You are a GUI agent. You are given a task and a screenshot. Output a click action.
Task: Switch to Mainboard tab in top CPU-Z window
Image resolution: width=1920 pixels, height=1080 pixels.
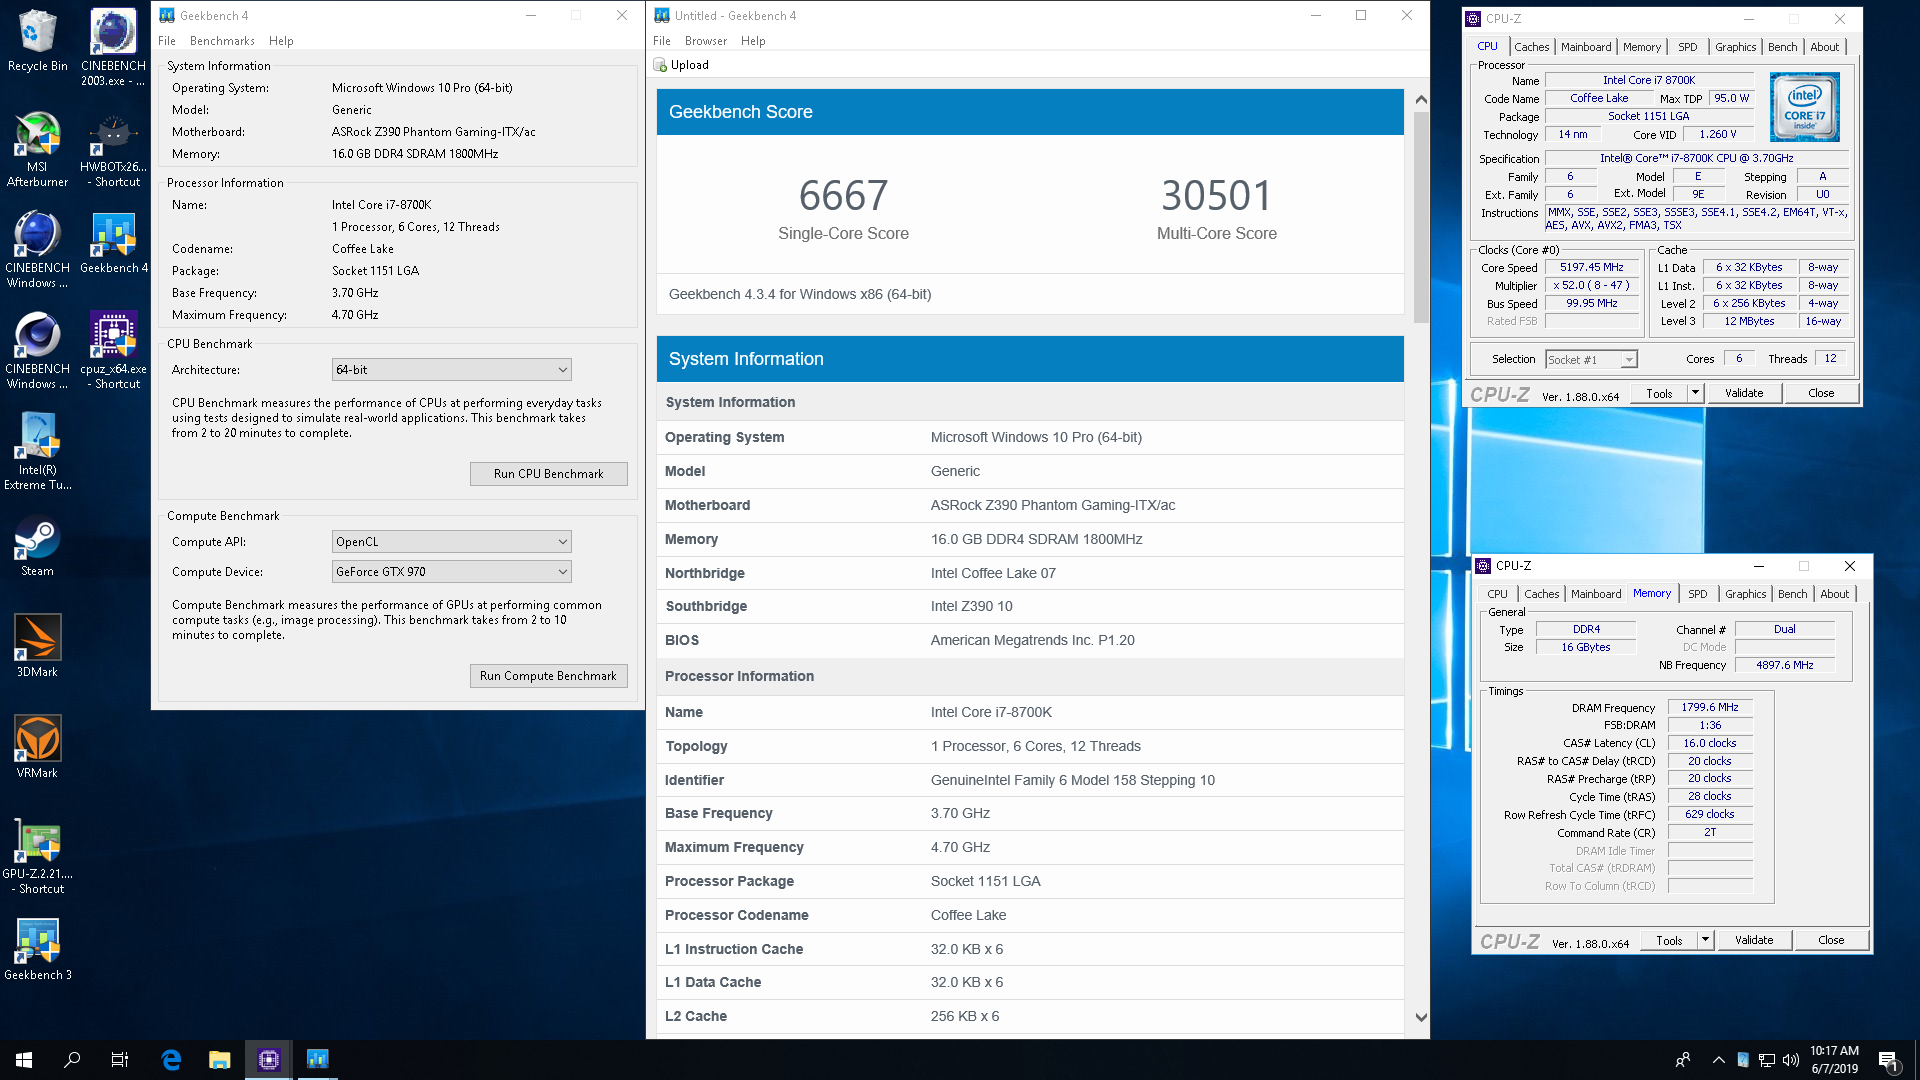tap(1586, 47)
